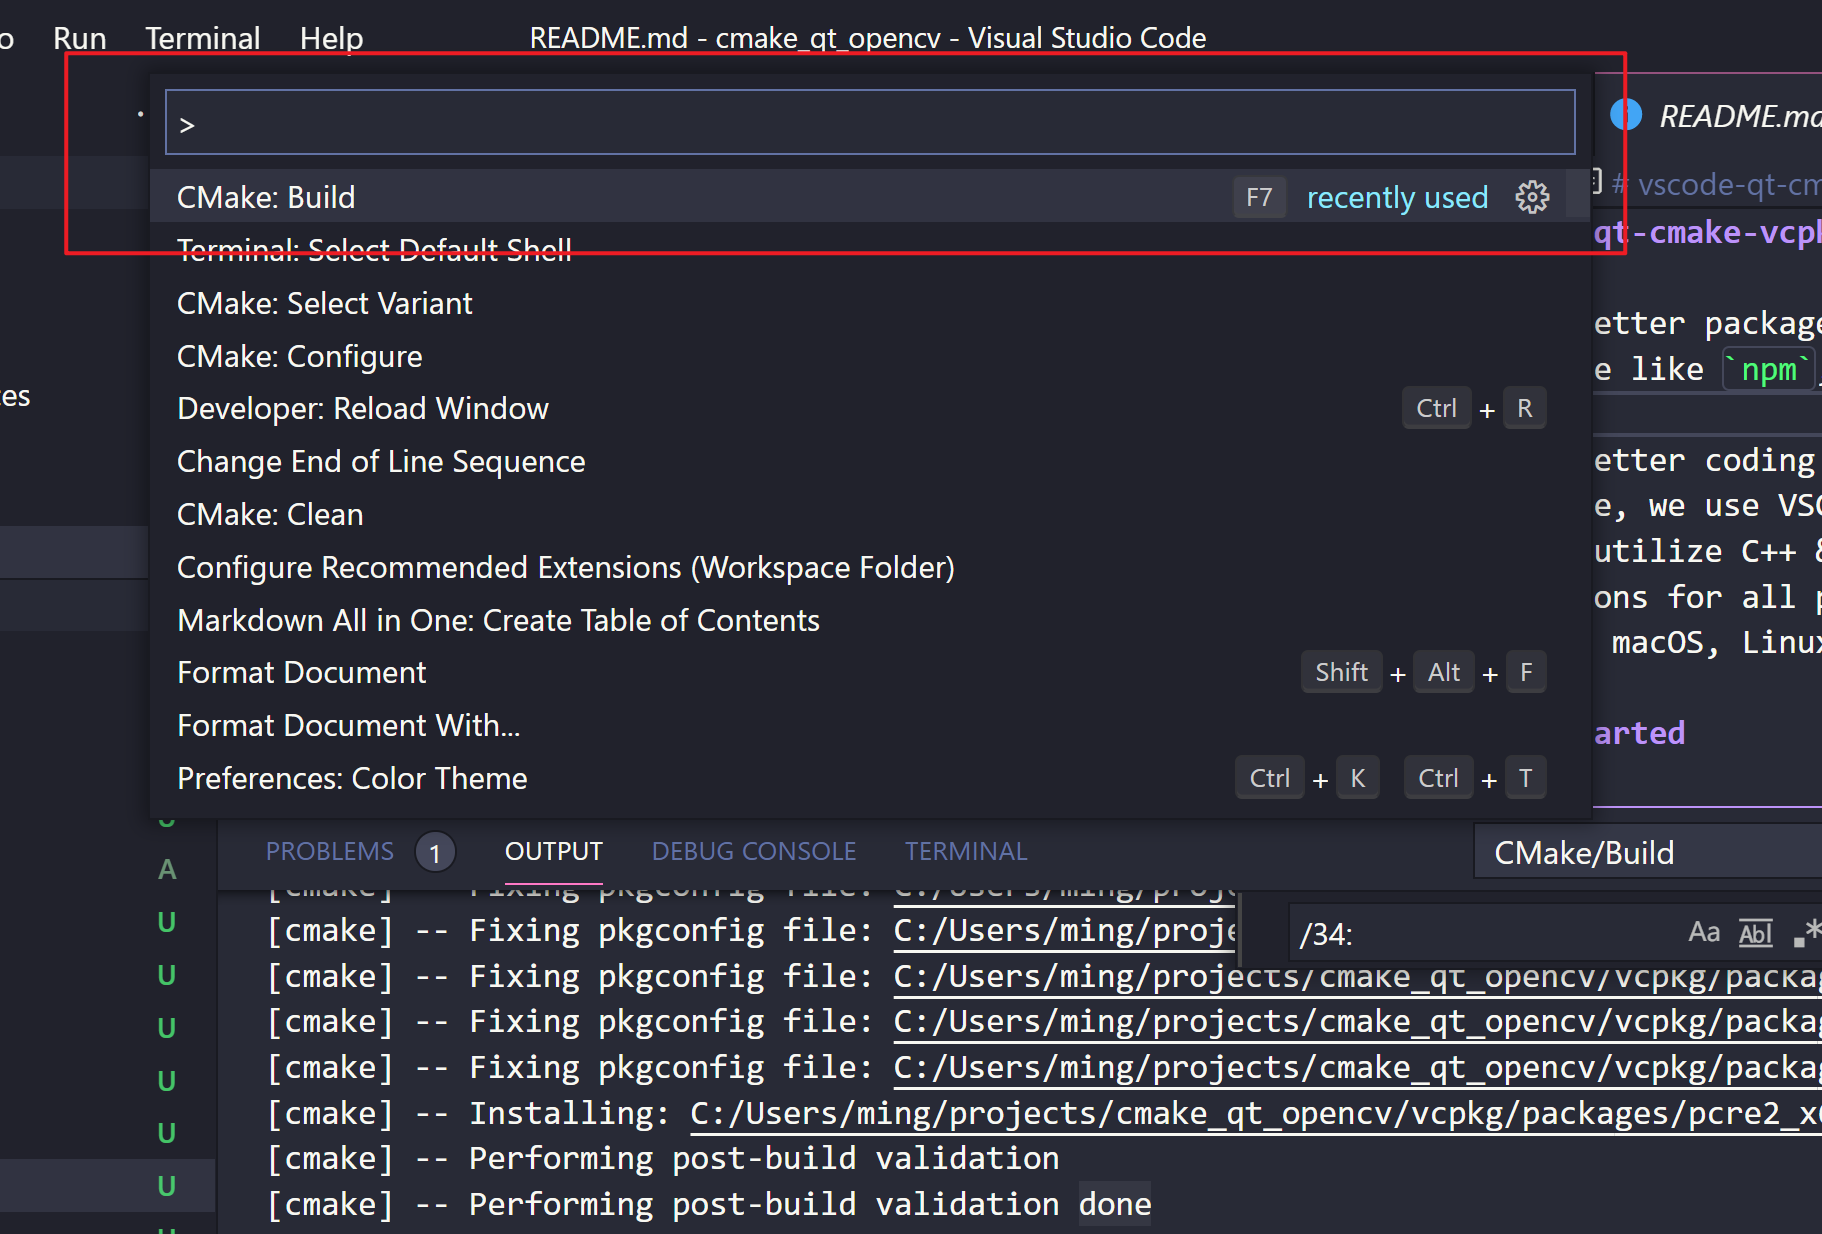Click the PROBLEMS counter badge
The image size is (1822, 1234).
tap(436, 852)
